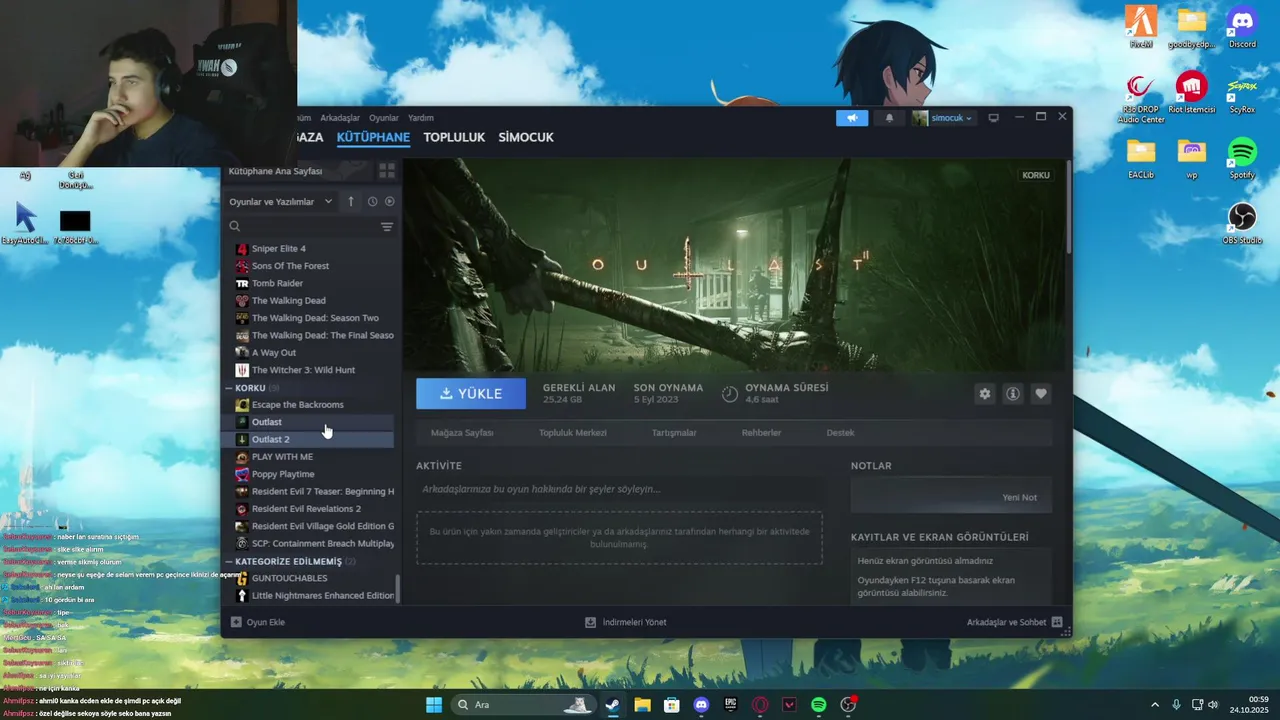Open Epic Games from the taskbar
The image size is (1280, 720).
(x=731, y=705)
